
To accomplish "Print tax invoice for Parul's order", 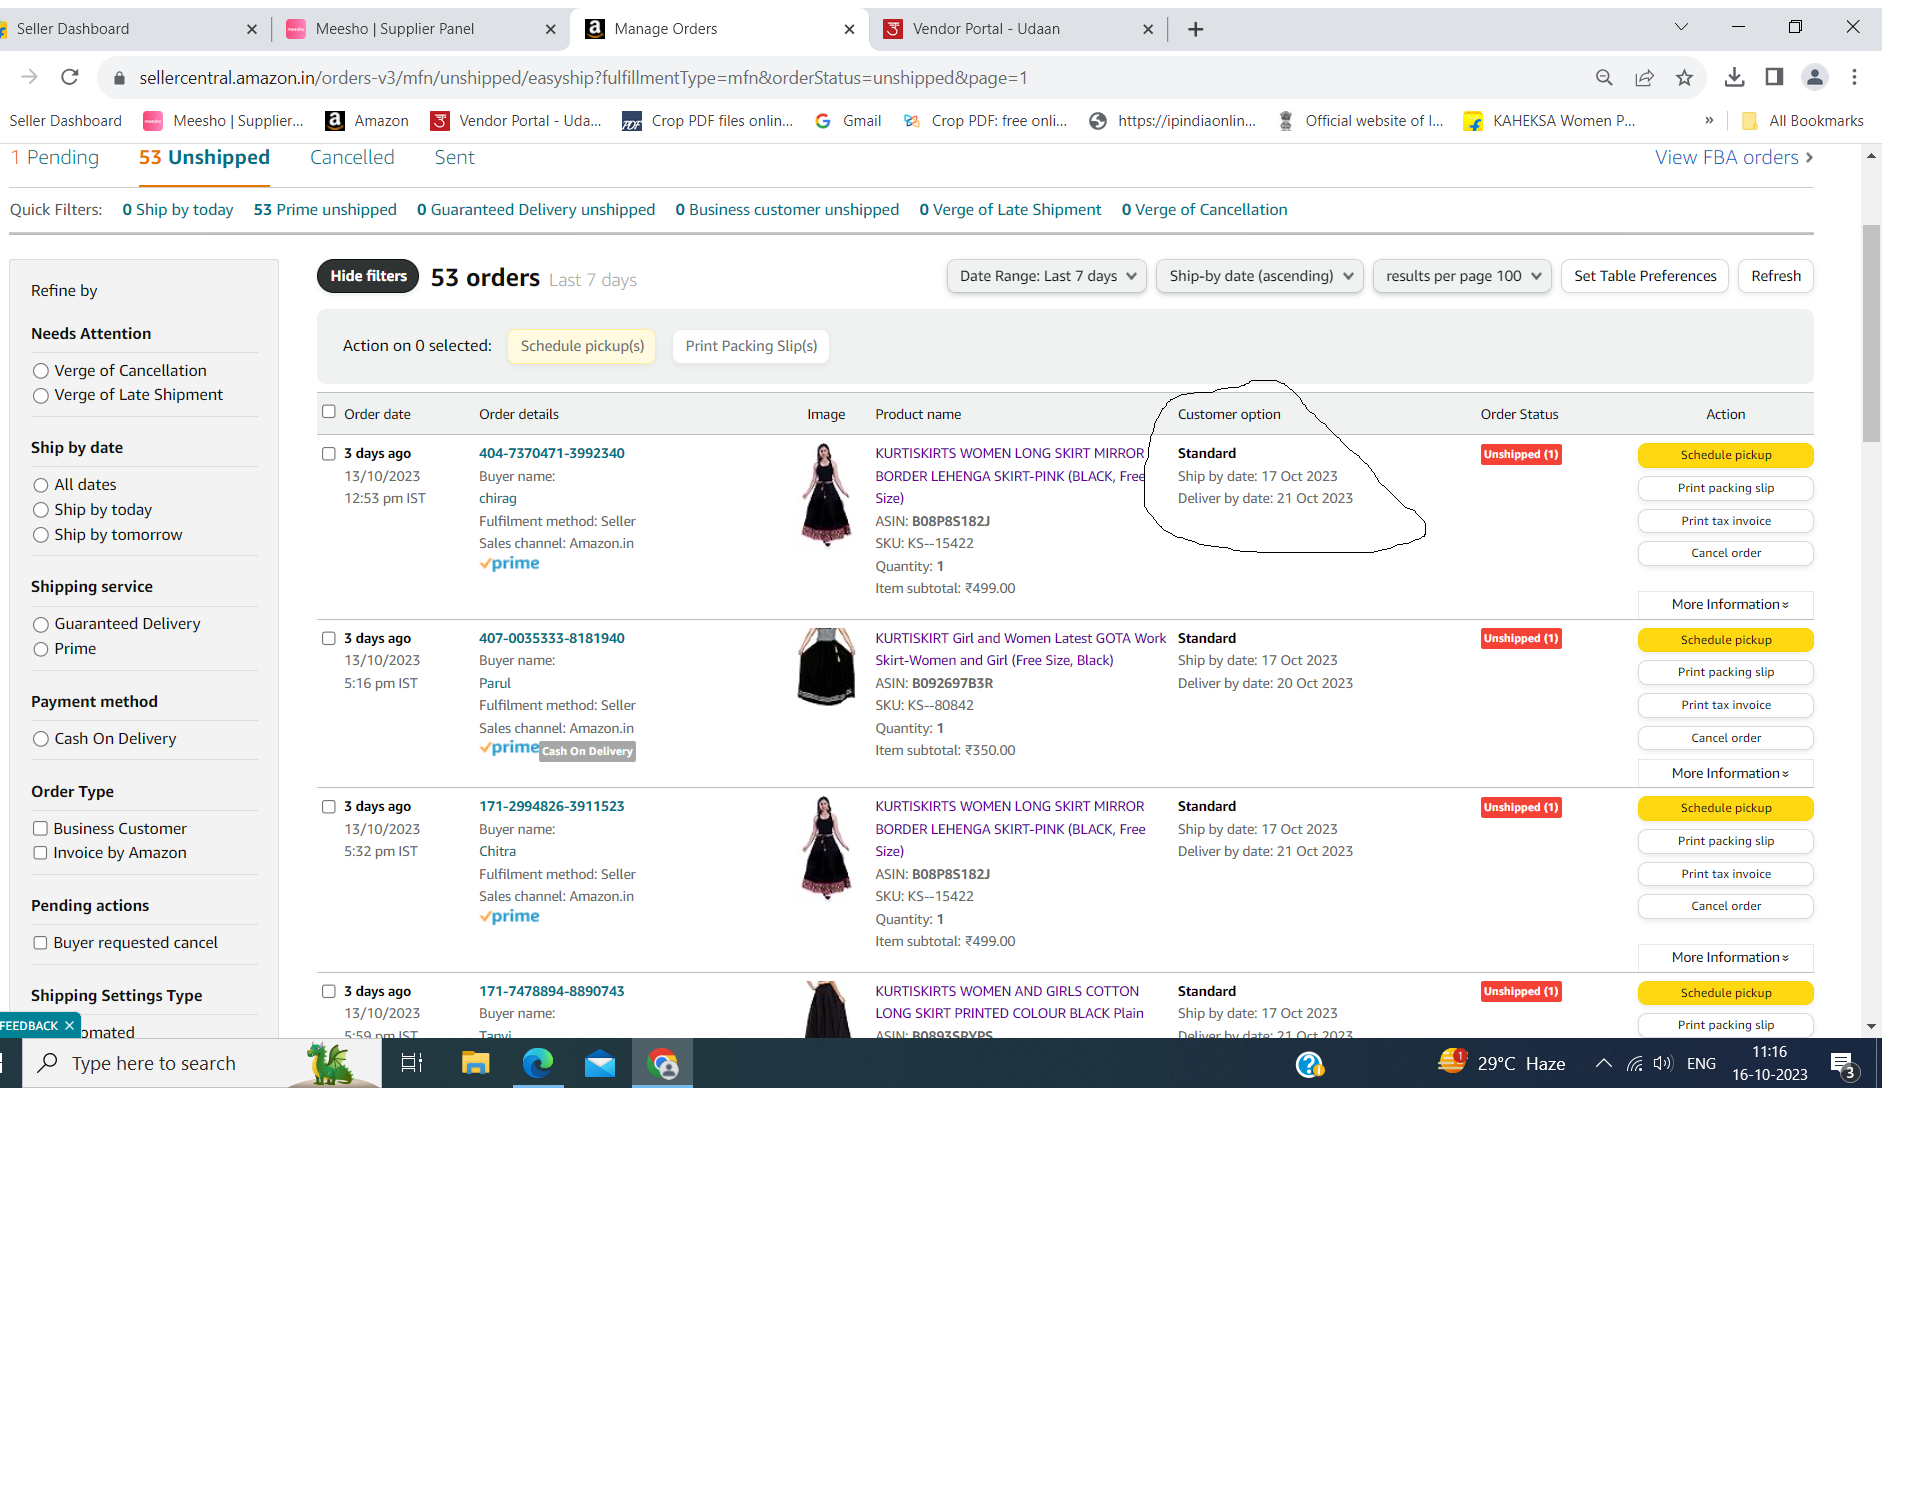I will 1726,705.
